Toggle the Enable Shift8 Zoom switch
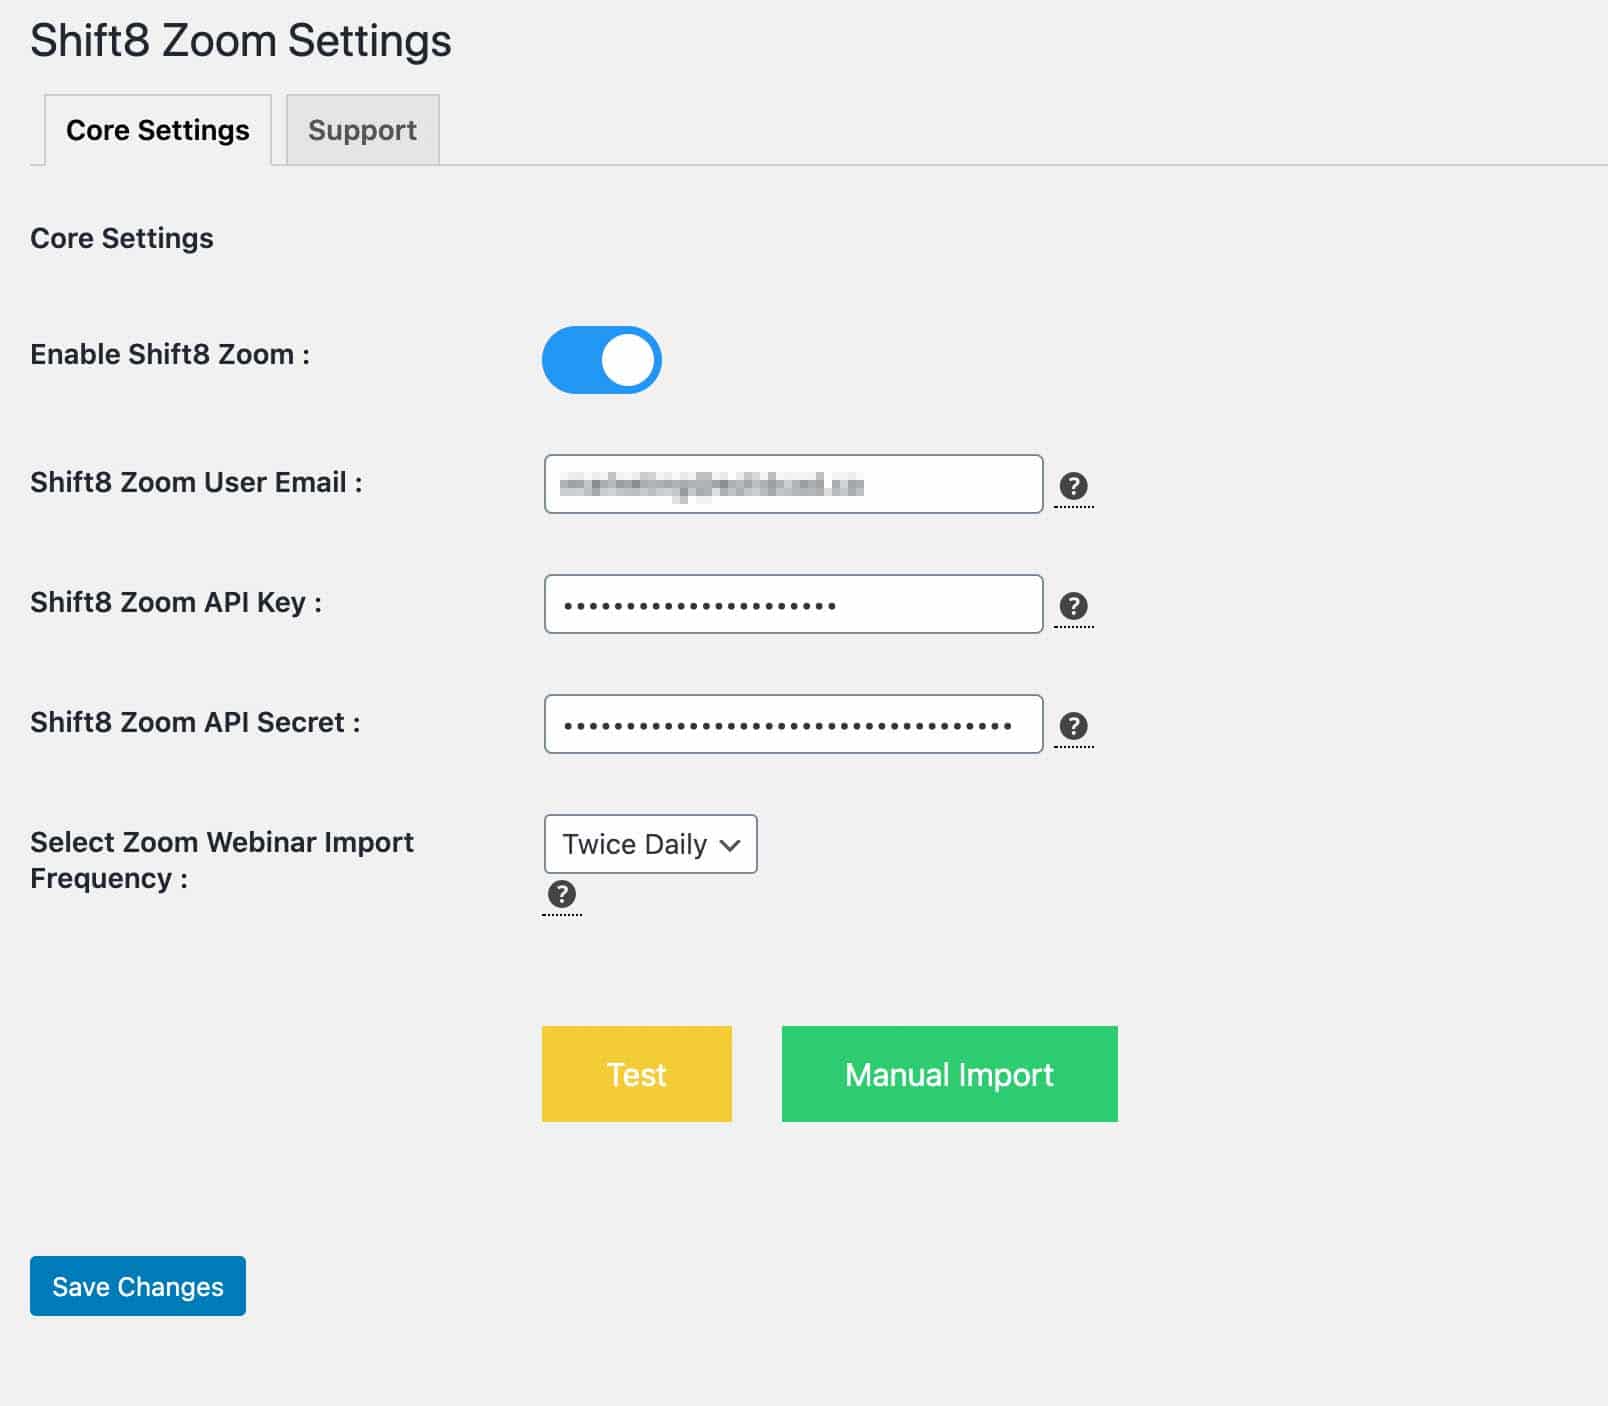 coord(602,360)
